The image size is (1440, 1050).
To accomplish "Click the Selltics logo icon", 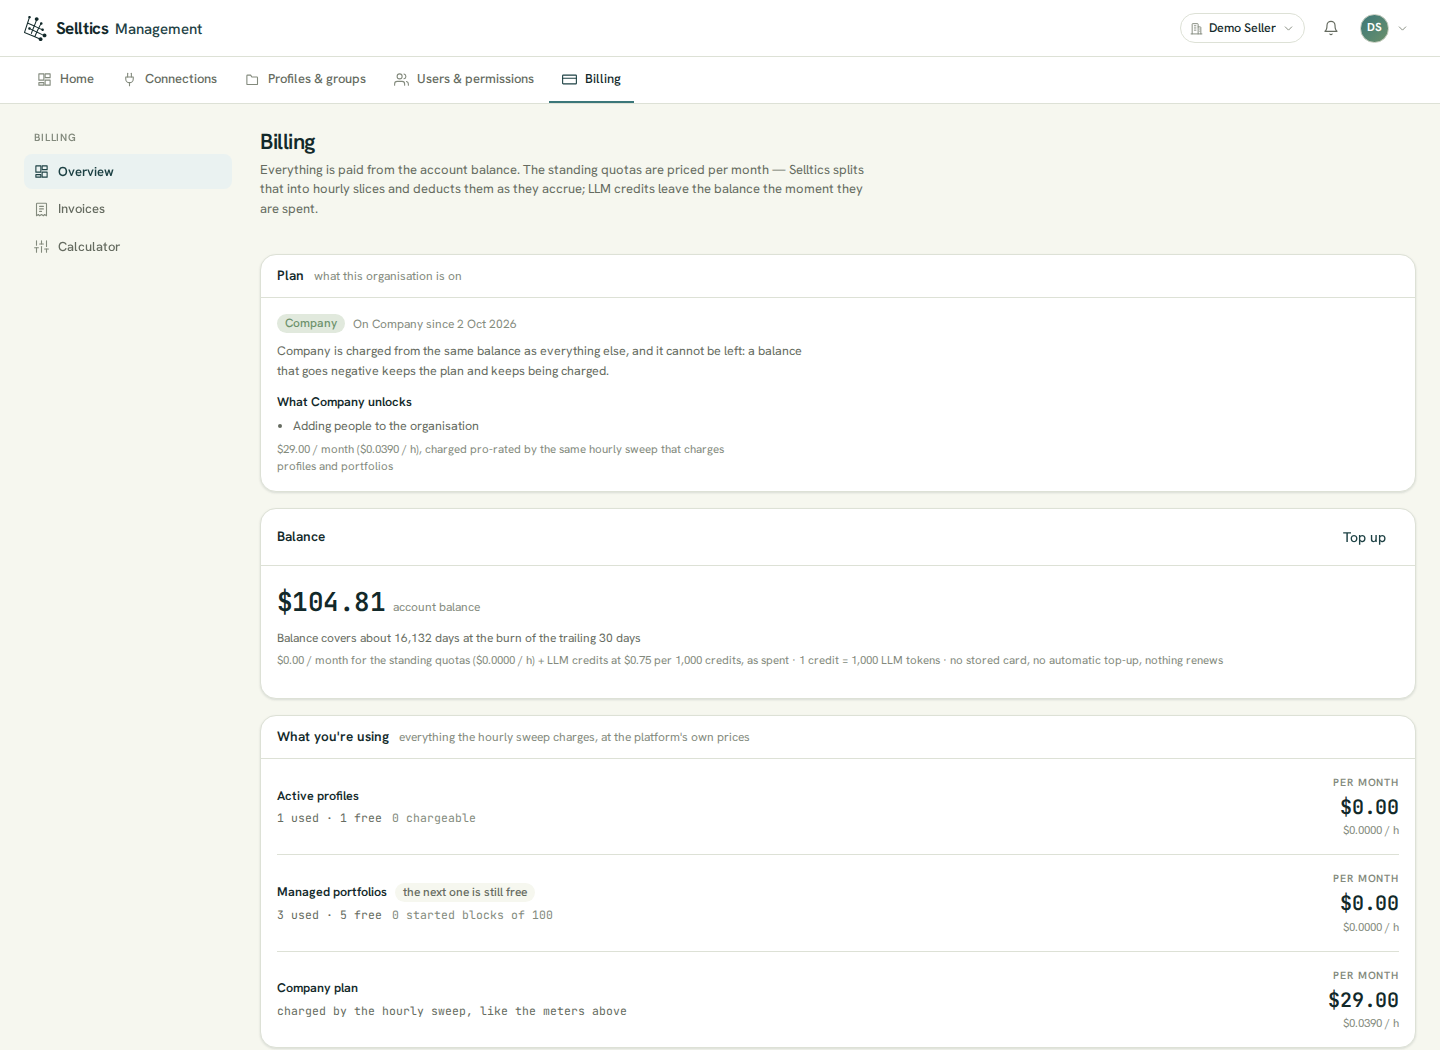I will click(x=35, y=28).
